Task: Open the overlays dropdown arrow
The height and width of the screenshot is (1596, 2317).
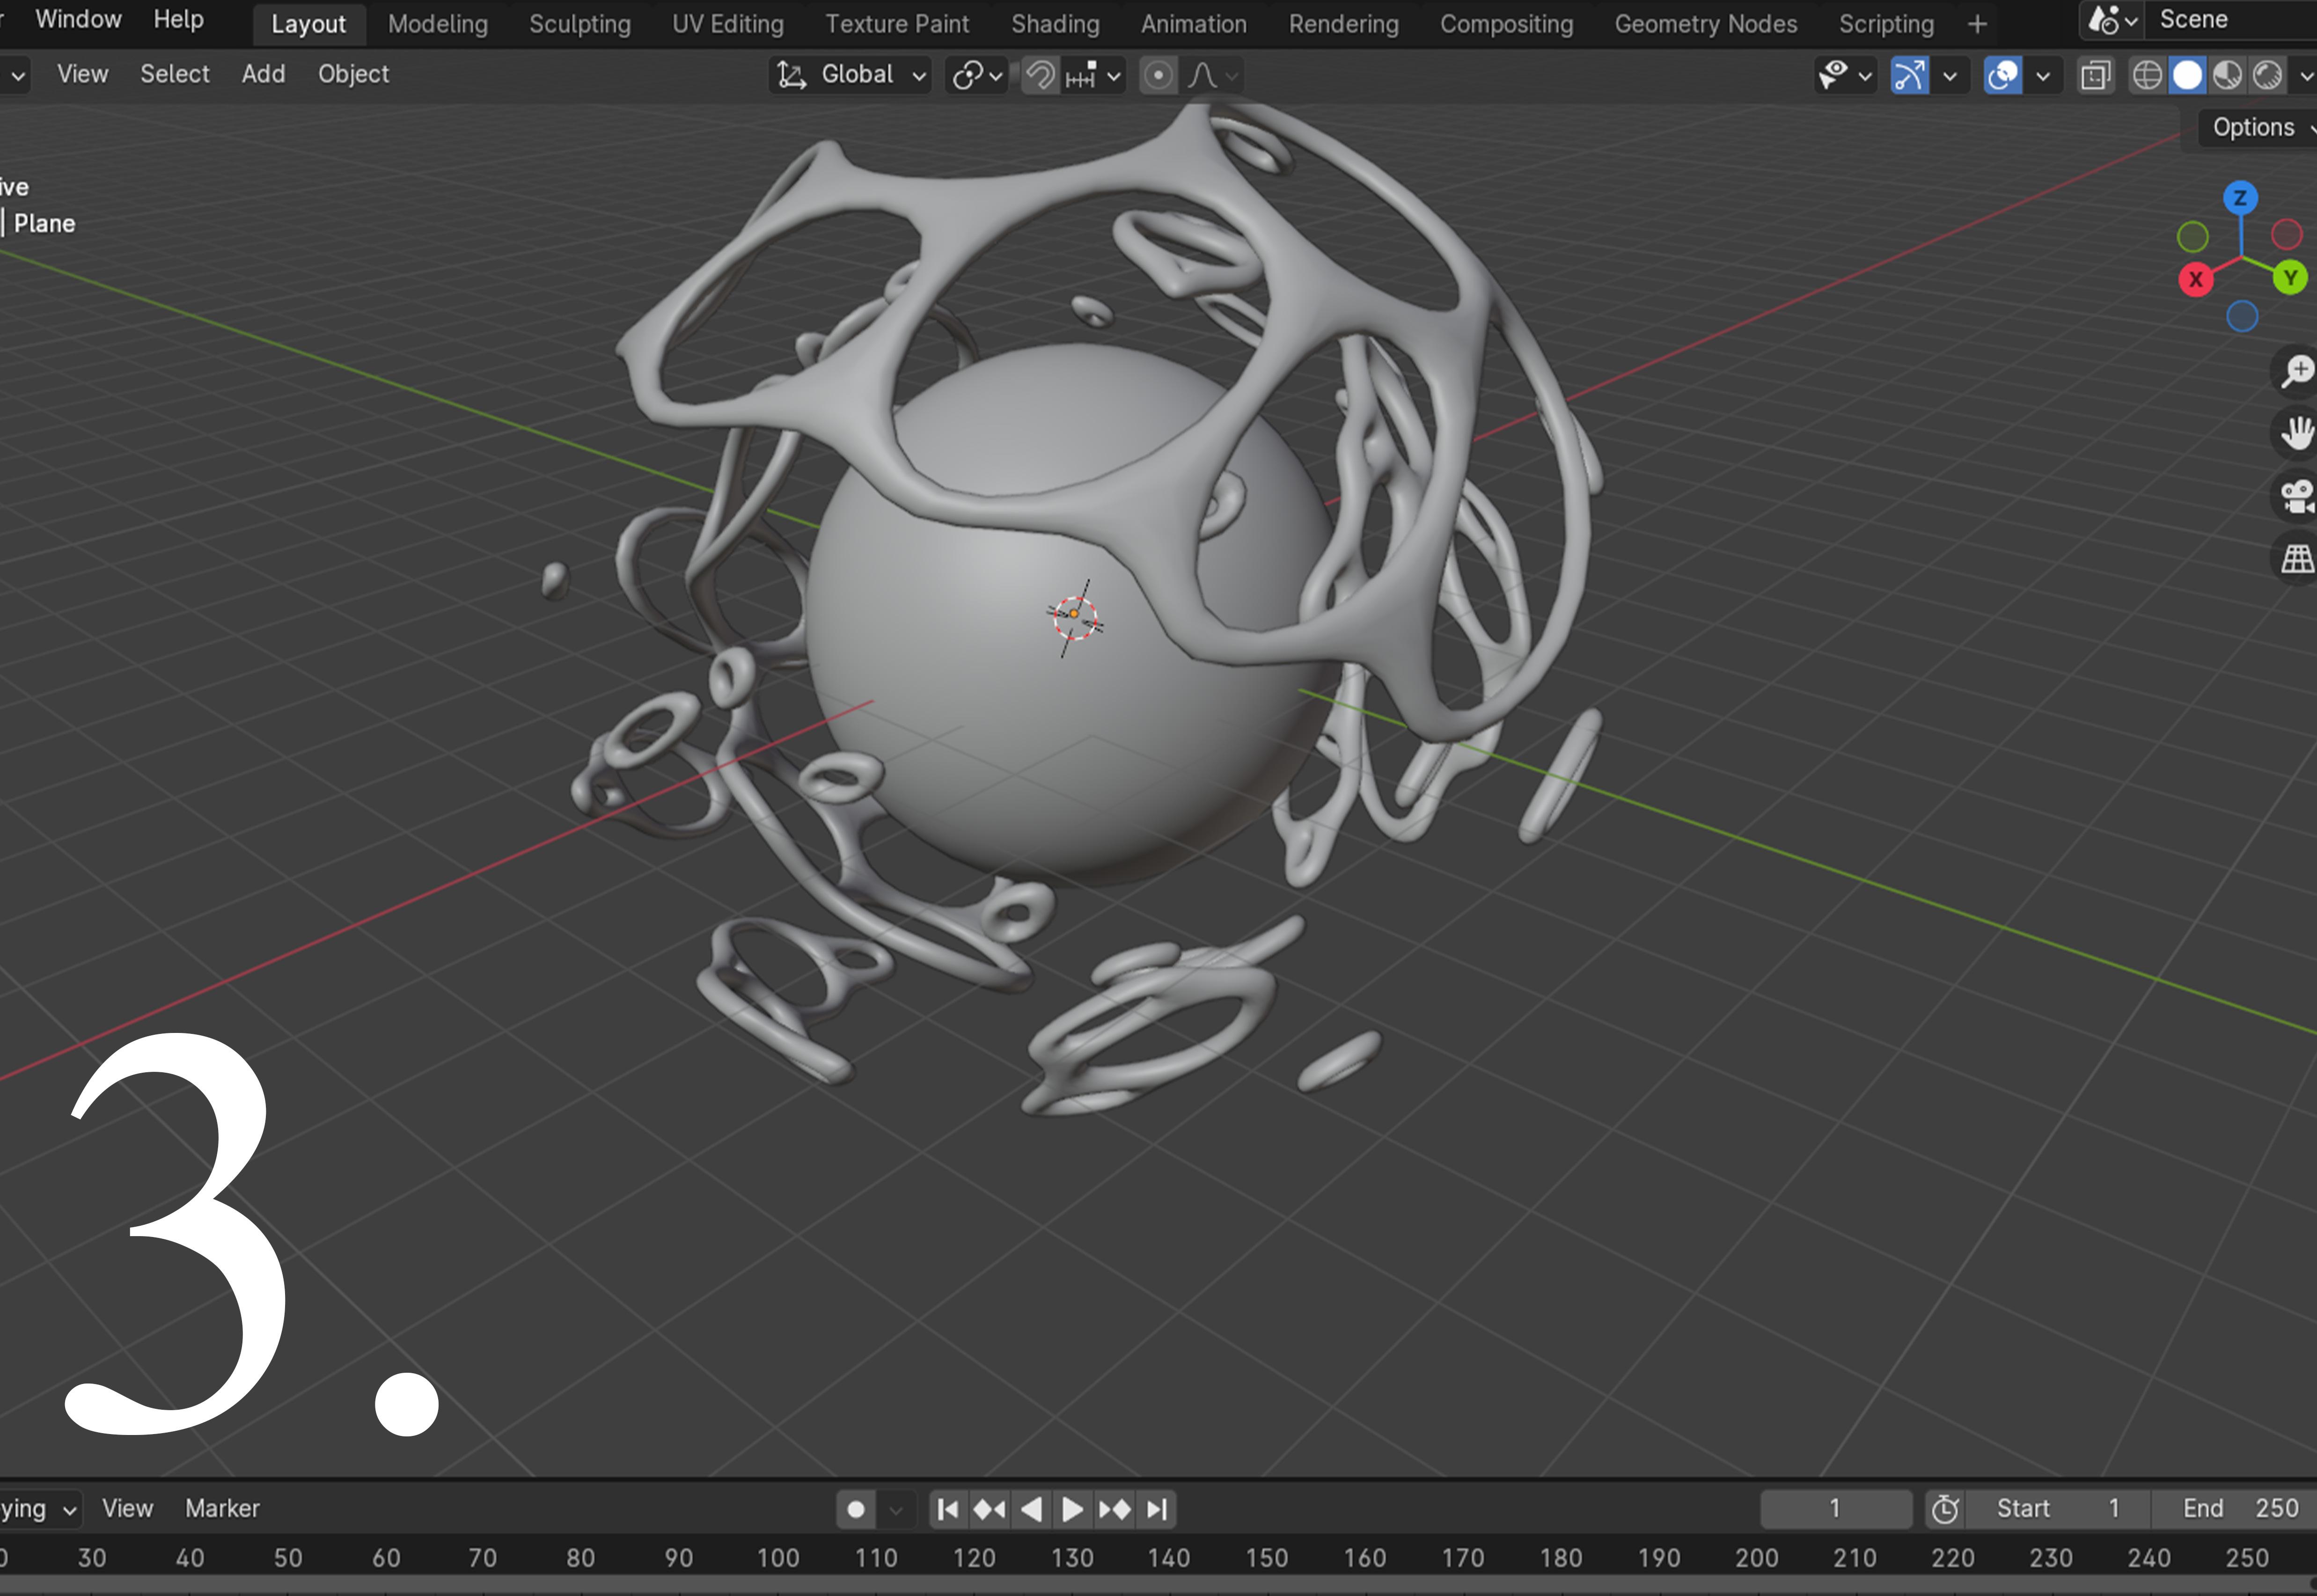Action: pyautogui.click(x=2043, y=75)
